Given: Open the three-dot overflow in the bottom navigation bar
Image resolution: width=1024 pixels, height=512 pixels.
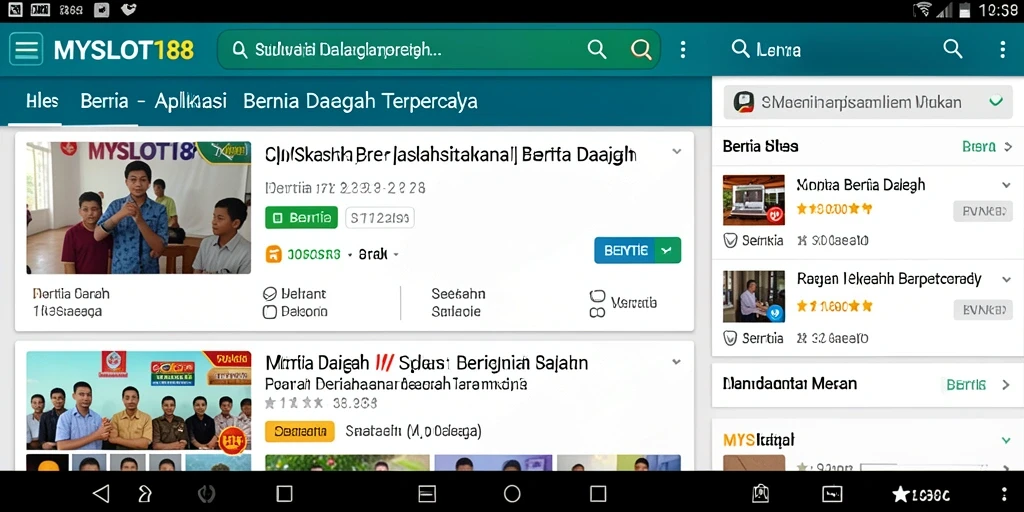Looking at the screenshot, I should [x=1004, y=494].
